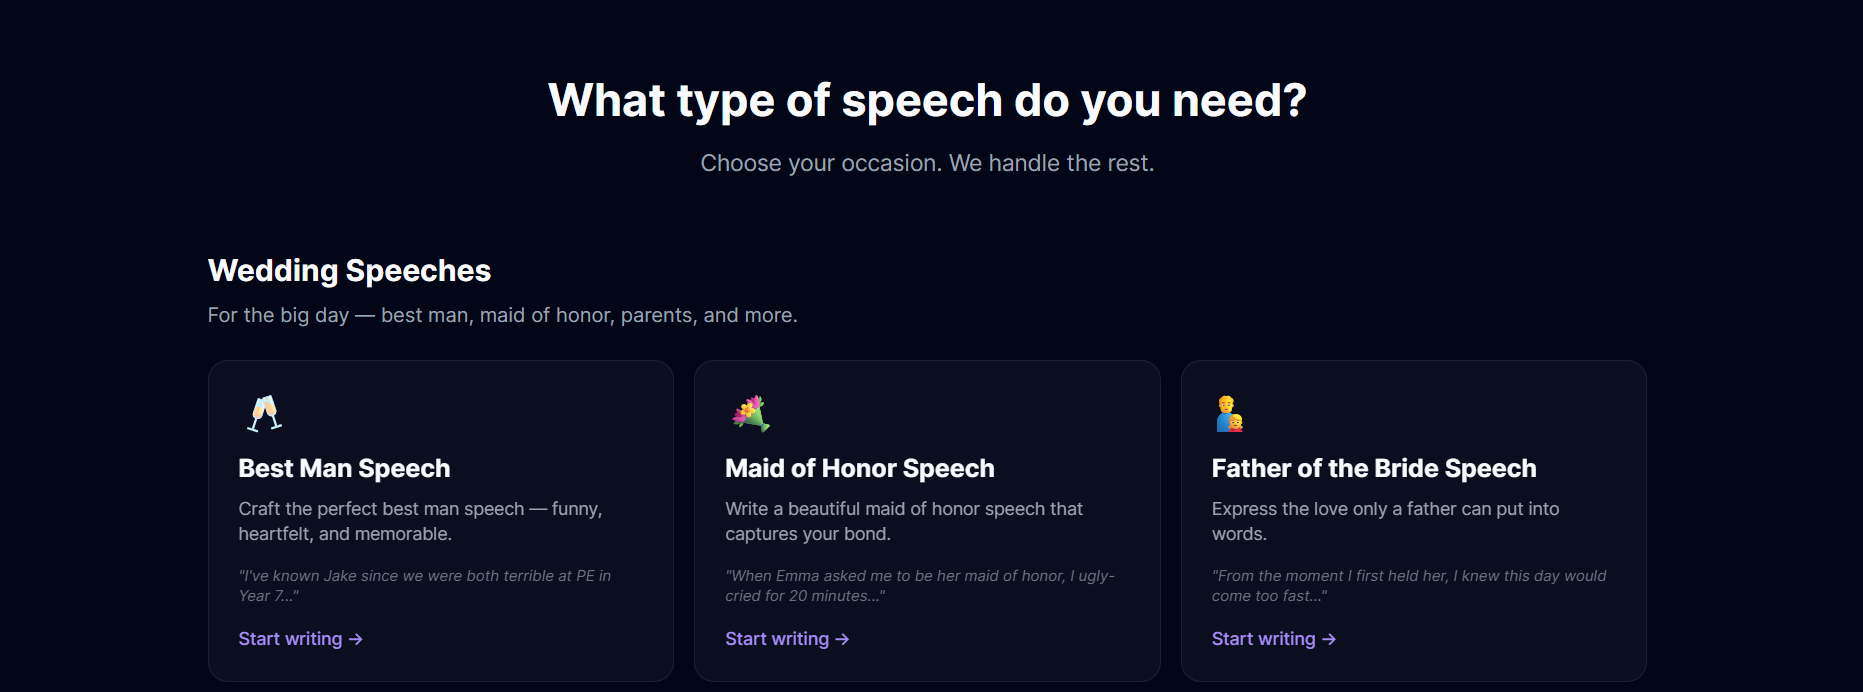The height and width of the screenshot is (692, 1863).
Task: Click the arrow icon next to Father of the Bride's Start writing
Action: [1329, 639]
